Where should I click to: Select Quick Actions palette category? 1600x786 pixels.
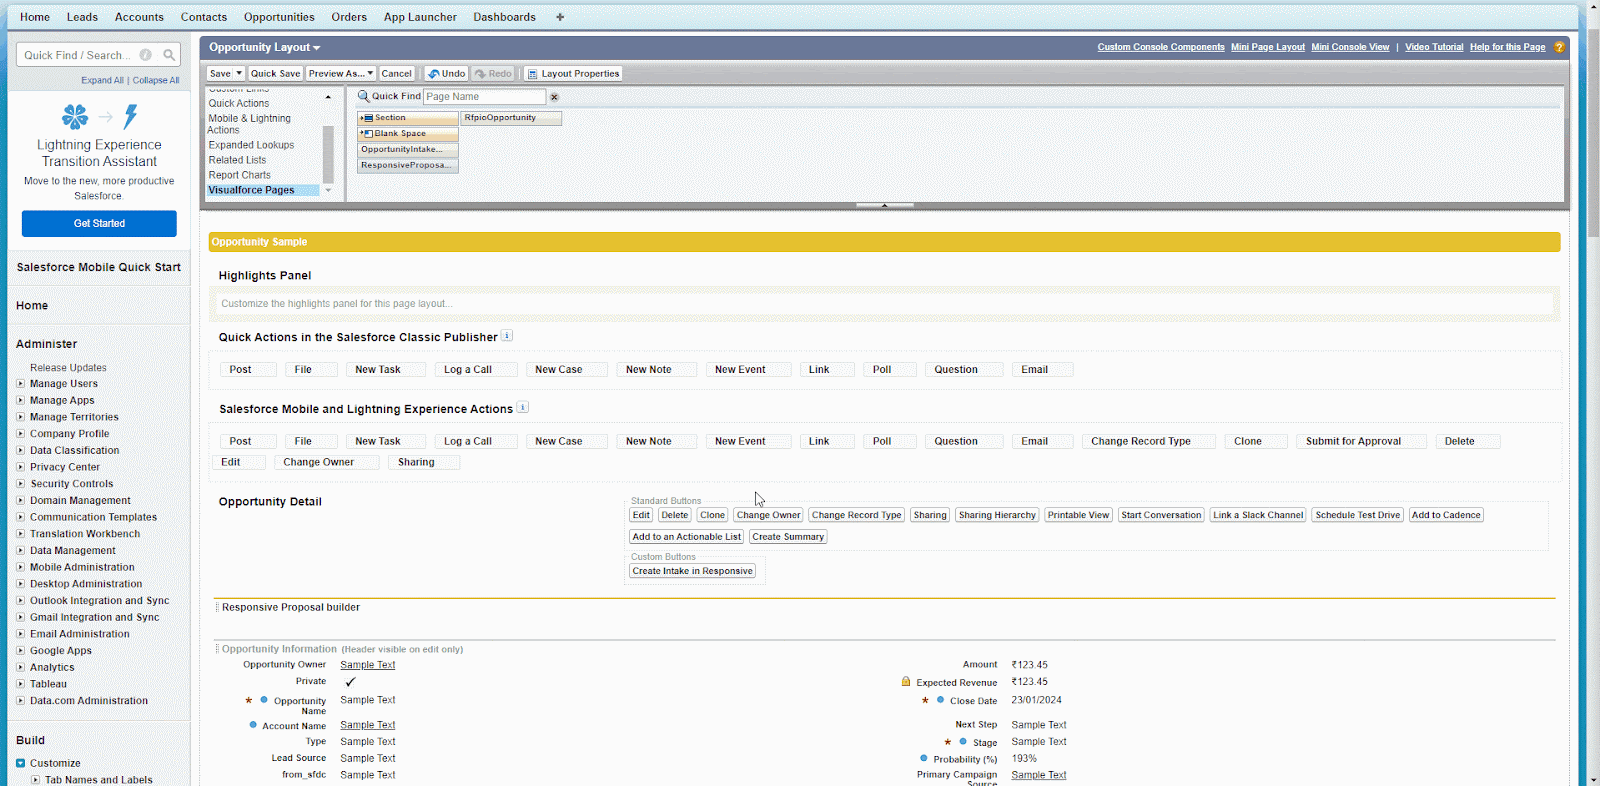(238, 103)
